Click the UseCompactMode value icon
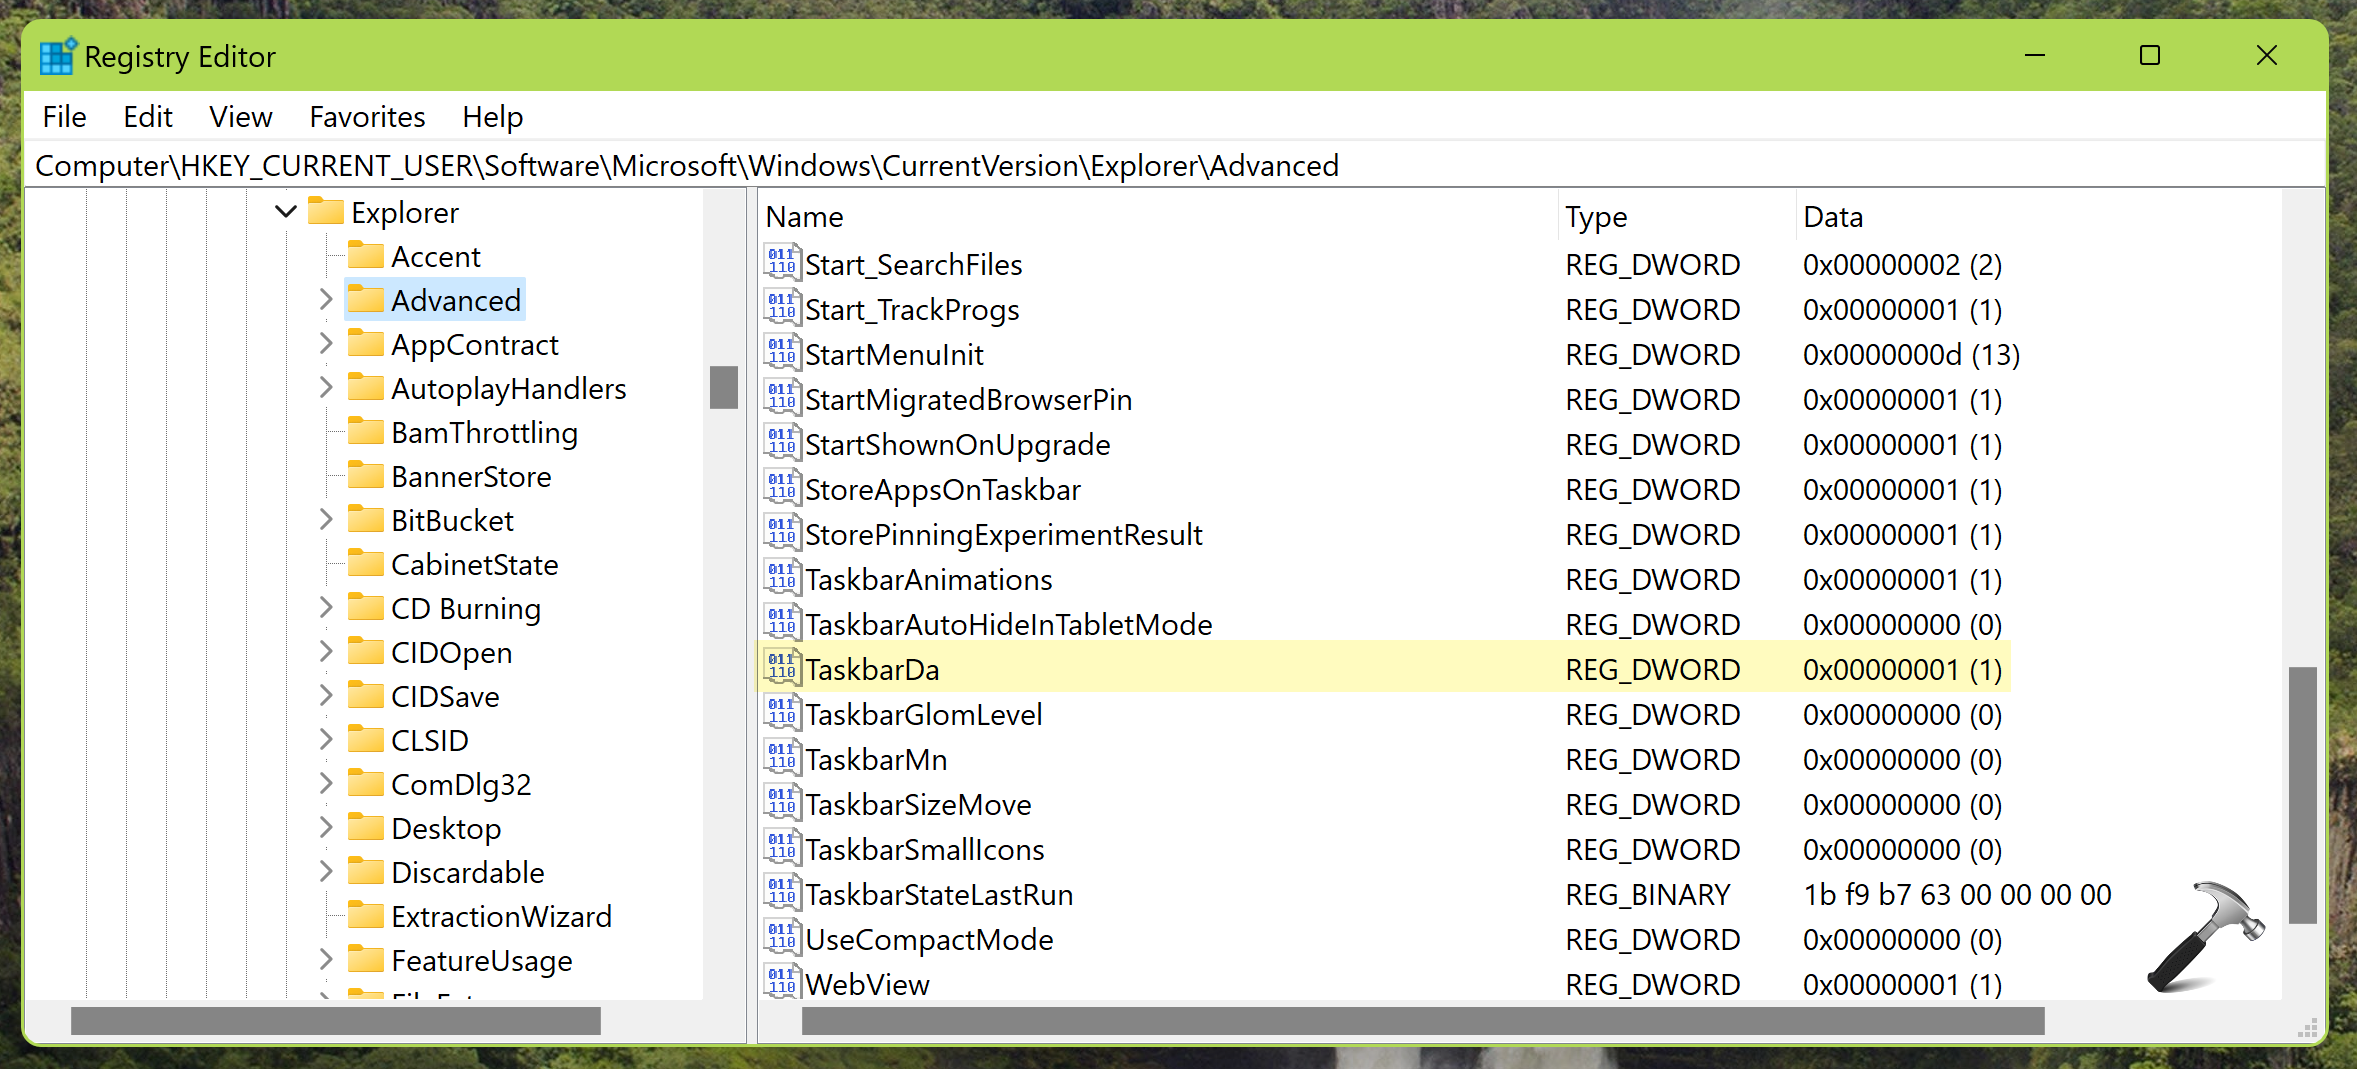This screenshot has width=2357, height=1069. pyautogui.click(x=783, y=938)
